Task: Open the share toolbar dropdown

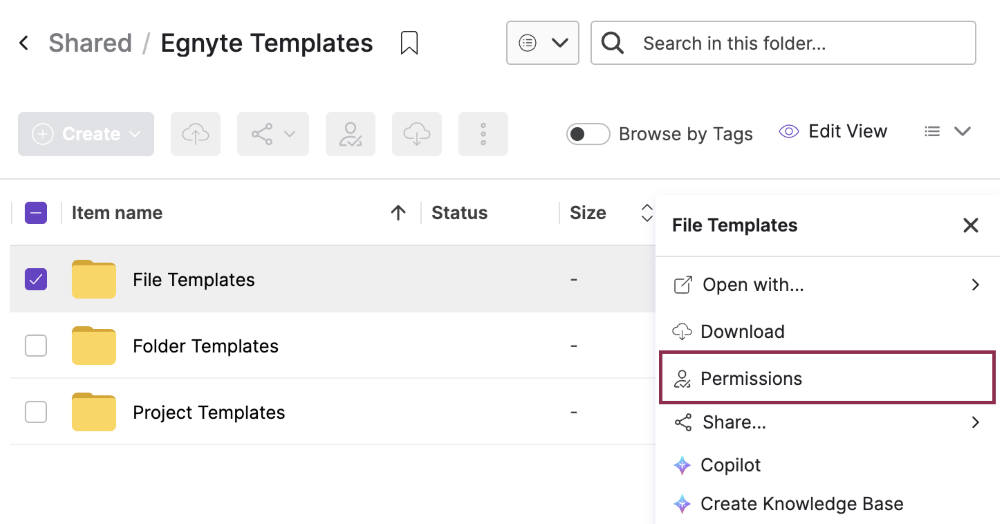Action: pos(273,134)
